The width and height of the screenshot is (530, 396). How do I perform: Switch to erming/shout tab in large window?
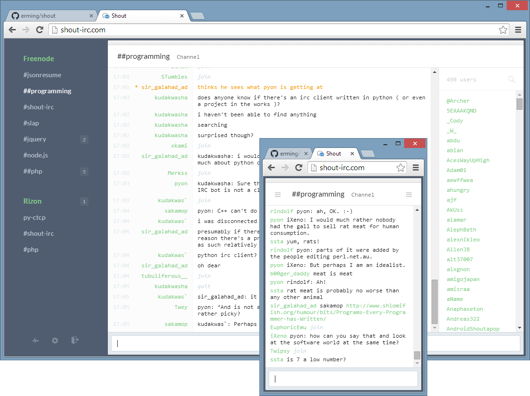click(51, 16)
